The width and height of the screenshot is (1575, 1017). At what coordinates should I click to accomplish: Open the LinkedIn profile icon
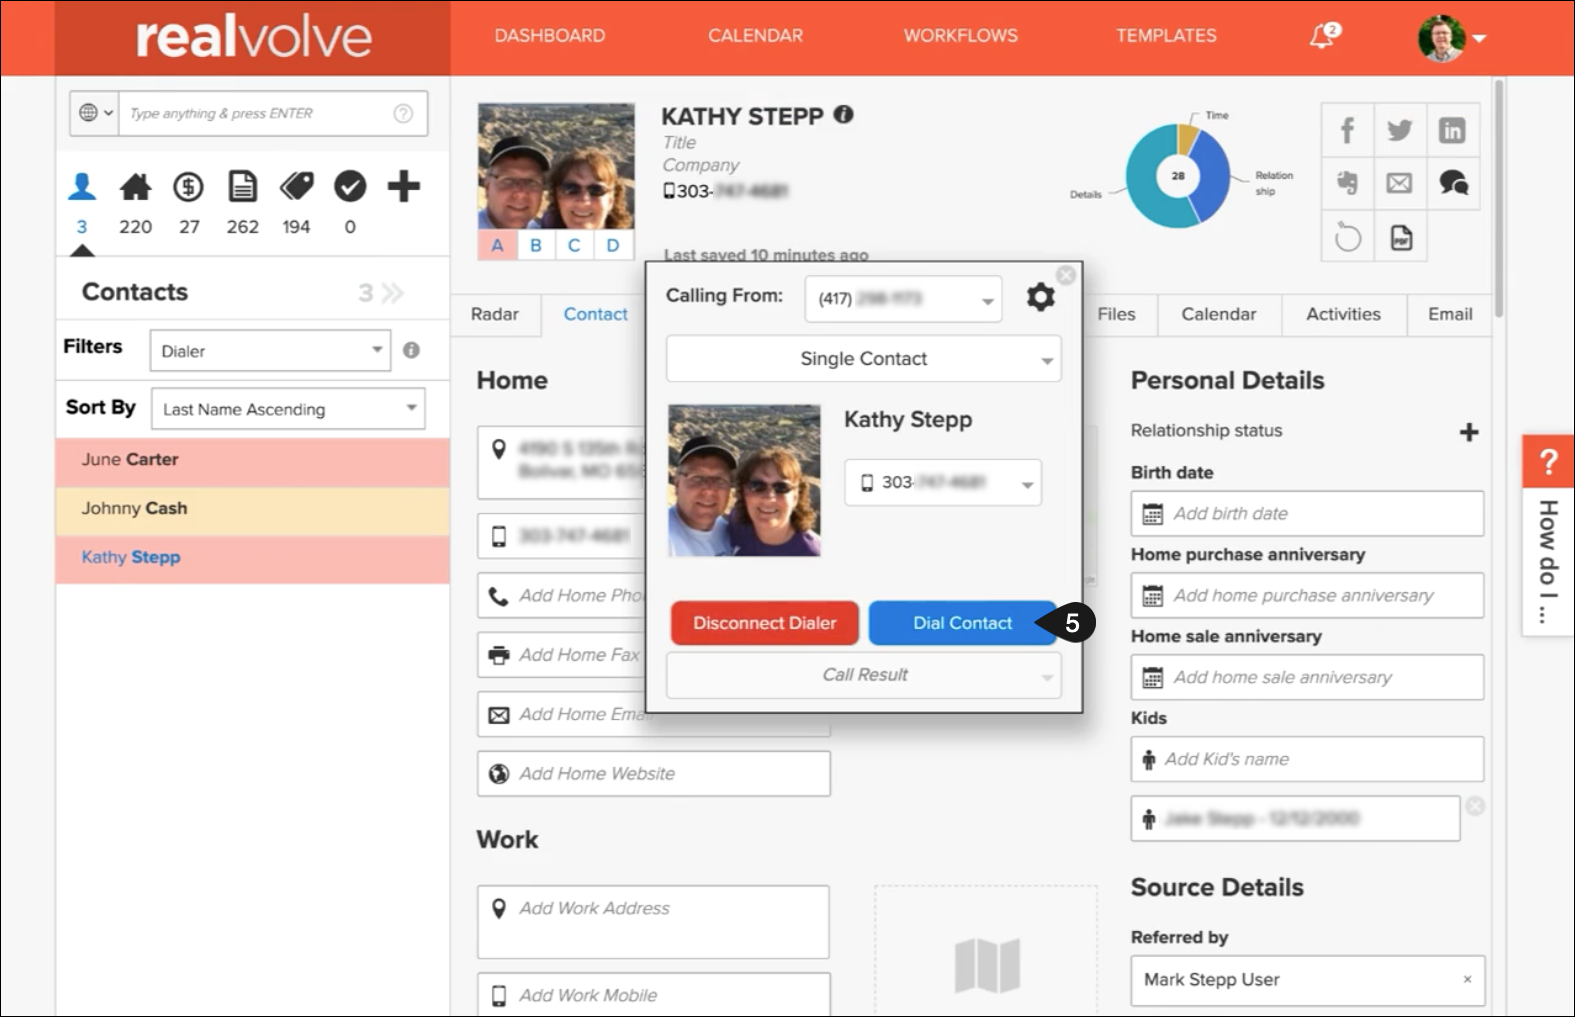coord(1452,130)
